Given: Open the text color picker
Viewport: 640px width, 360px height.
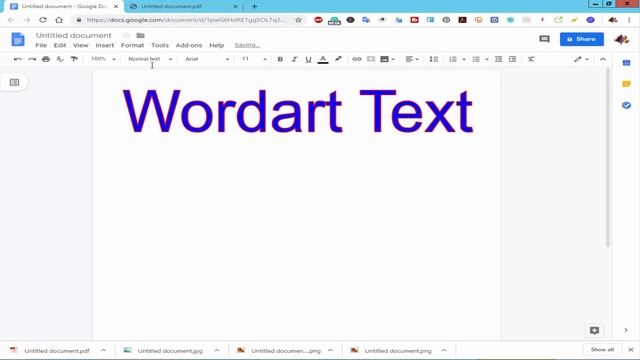Looking at the screenshot, I should (323, 59).
